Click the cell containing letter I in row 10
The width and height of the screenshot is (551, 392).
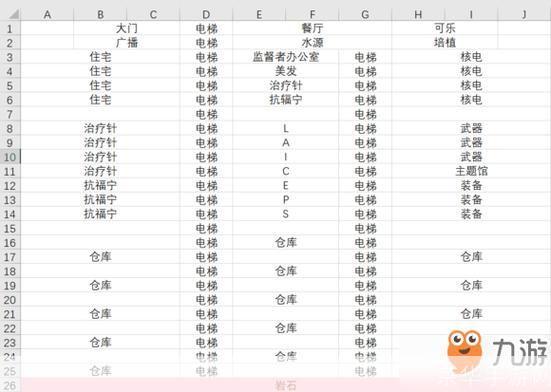click(285, 157)
